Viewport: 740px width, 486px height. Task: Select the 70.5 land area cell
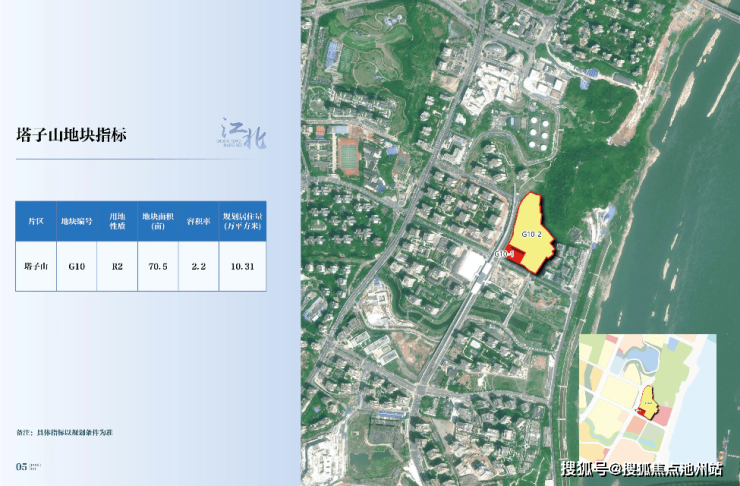tap(158, 267)
